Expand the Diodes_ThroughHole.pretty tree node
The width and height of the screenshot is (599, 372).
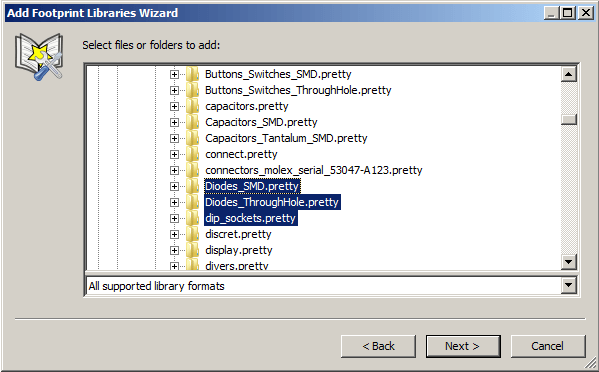[x=174, y=202]
